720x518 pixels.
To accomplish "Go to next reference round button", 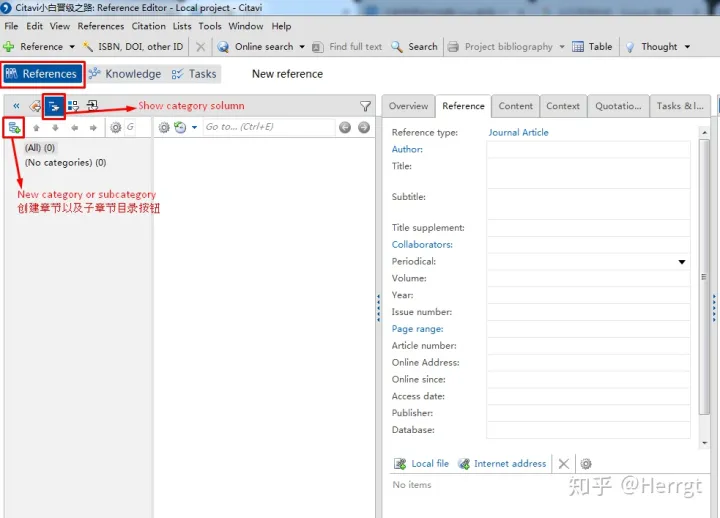I will click(364, 127).
